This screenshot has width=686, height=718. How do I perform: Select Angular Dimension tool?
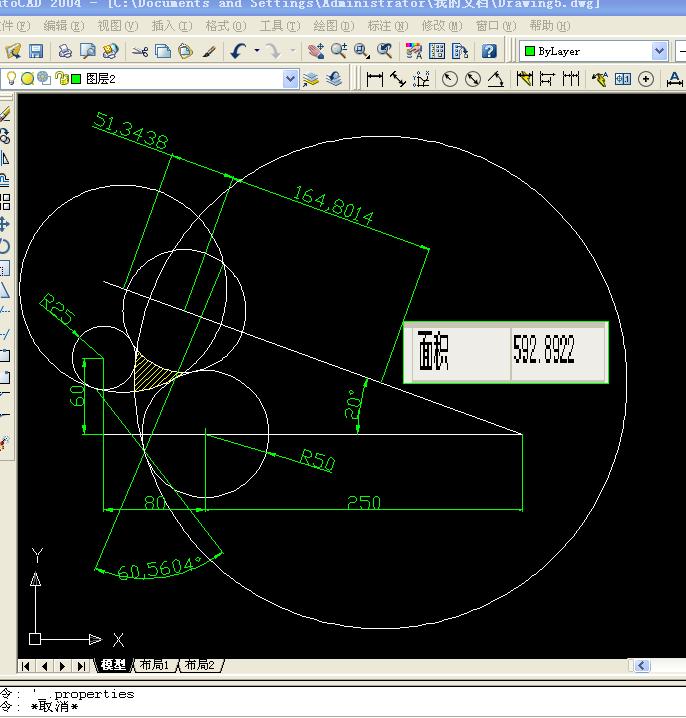495,79
